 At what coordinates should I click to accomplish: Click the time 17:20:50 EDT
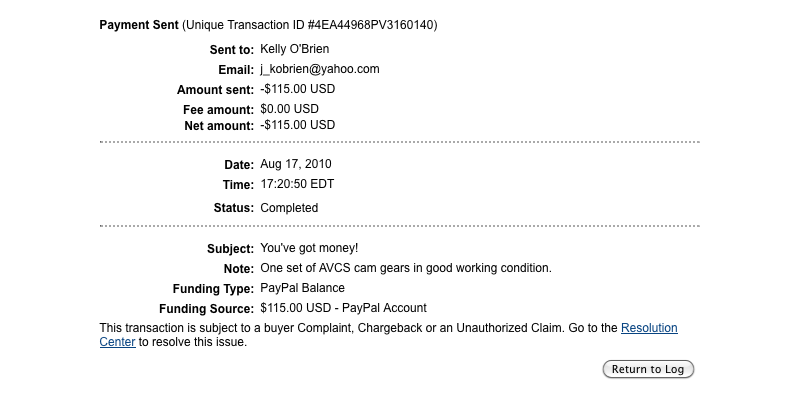point(297,184)
